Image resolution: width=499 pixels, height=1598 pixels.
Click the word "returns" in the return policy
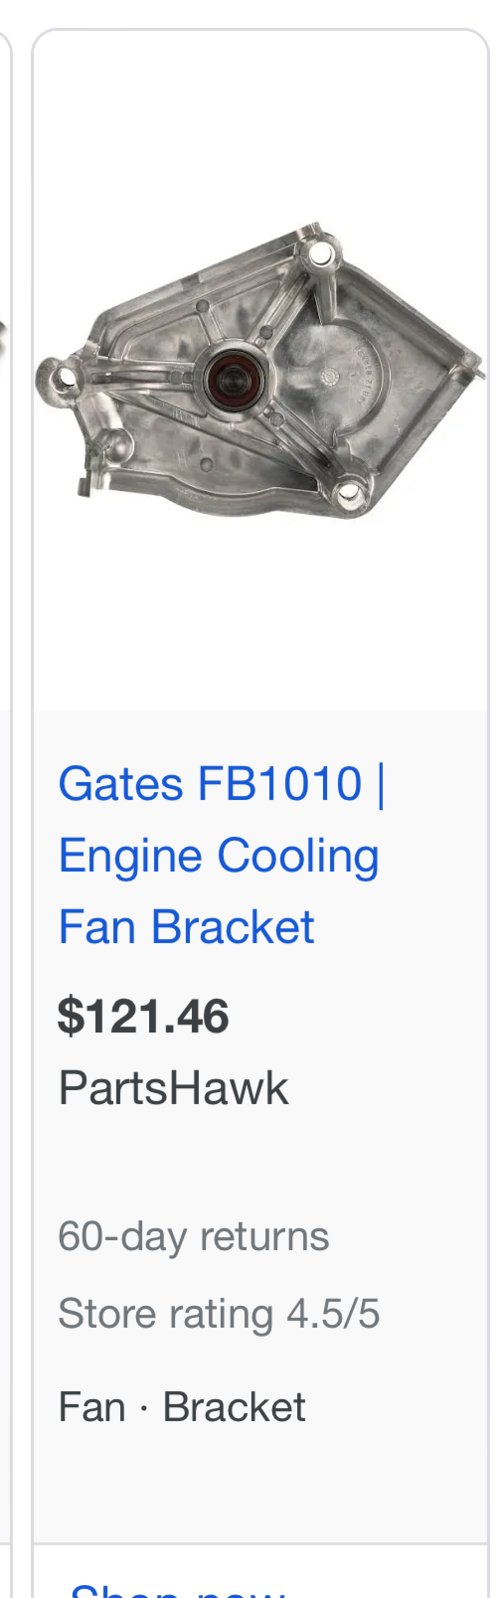pyautogui.click(x=264, y=1237)
